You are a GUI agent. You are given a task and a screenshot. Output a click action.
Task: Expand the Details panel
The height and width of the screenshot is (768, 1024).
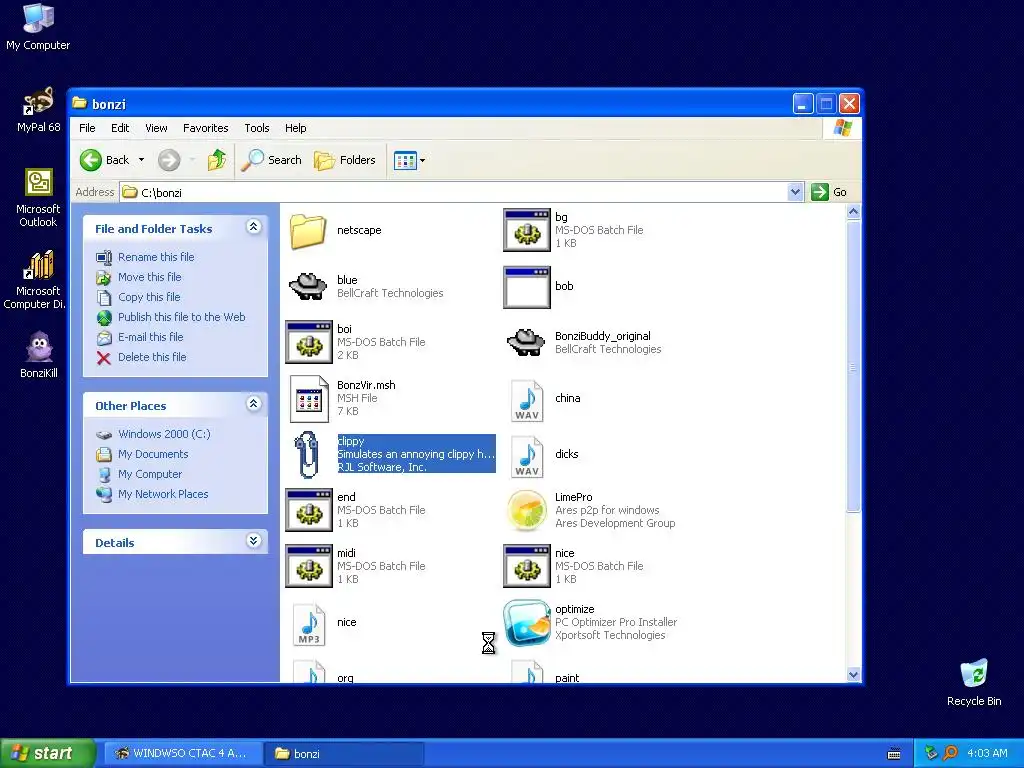[x=253, y=541]
